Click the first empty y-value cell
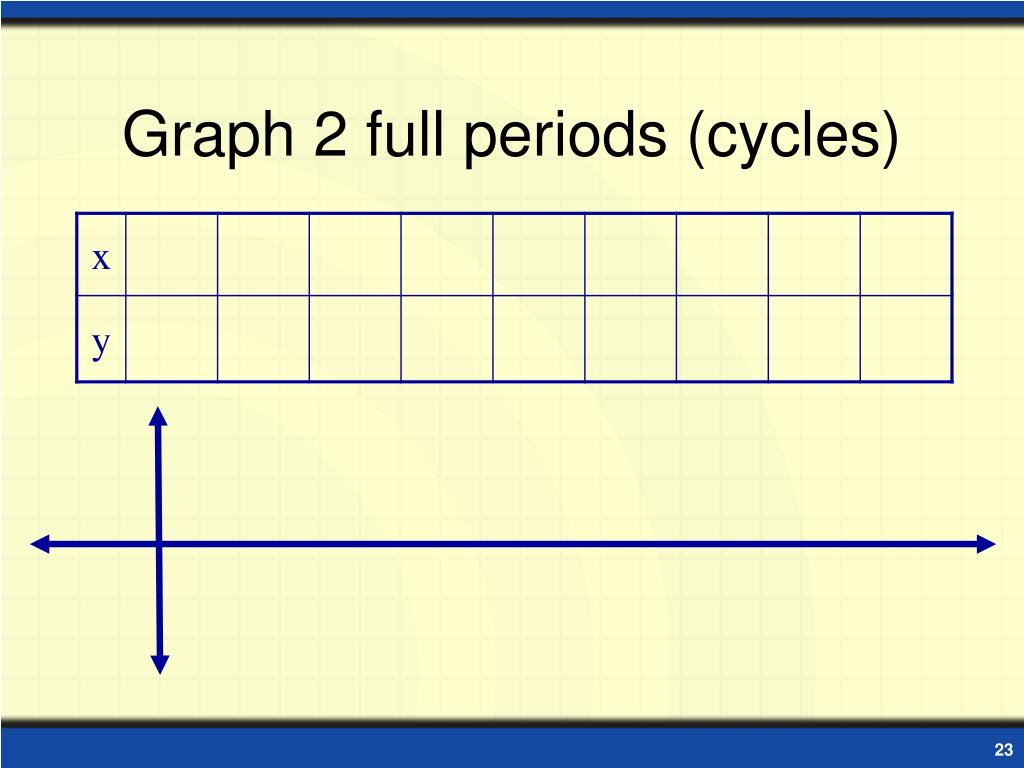 171,338
